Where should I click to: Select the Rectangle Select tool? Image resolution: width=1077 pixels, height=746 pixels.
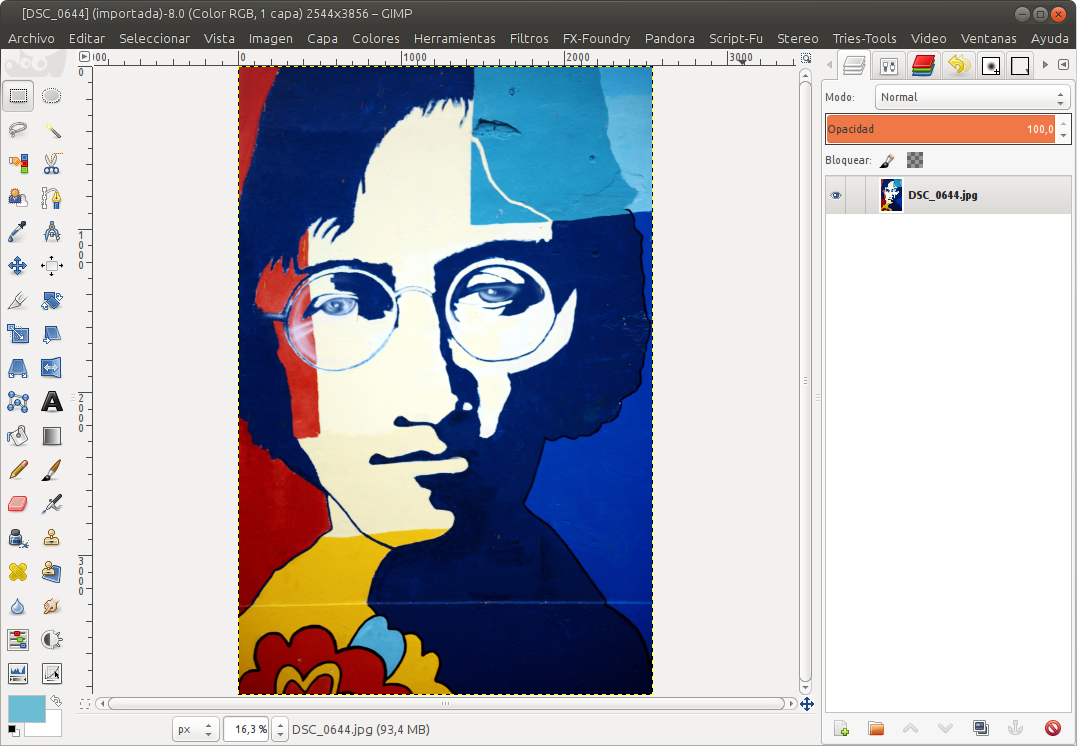pyautogui.click(x=18, y=95)
